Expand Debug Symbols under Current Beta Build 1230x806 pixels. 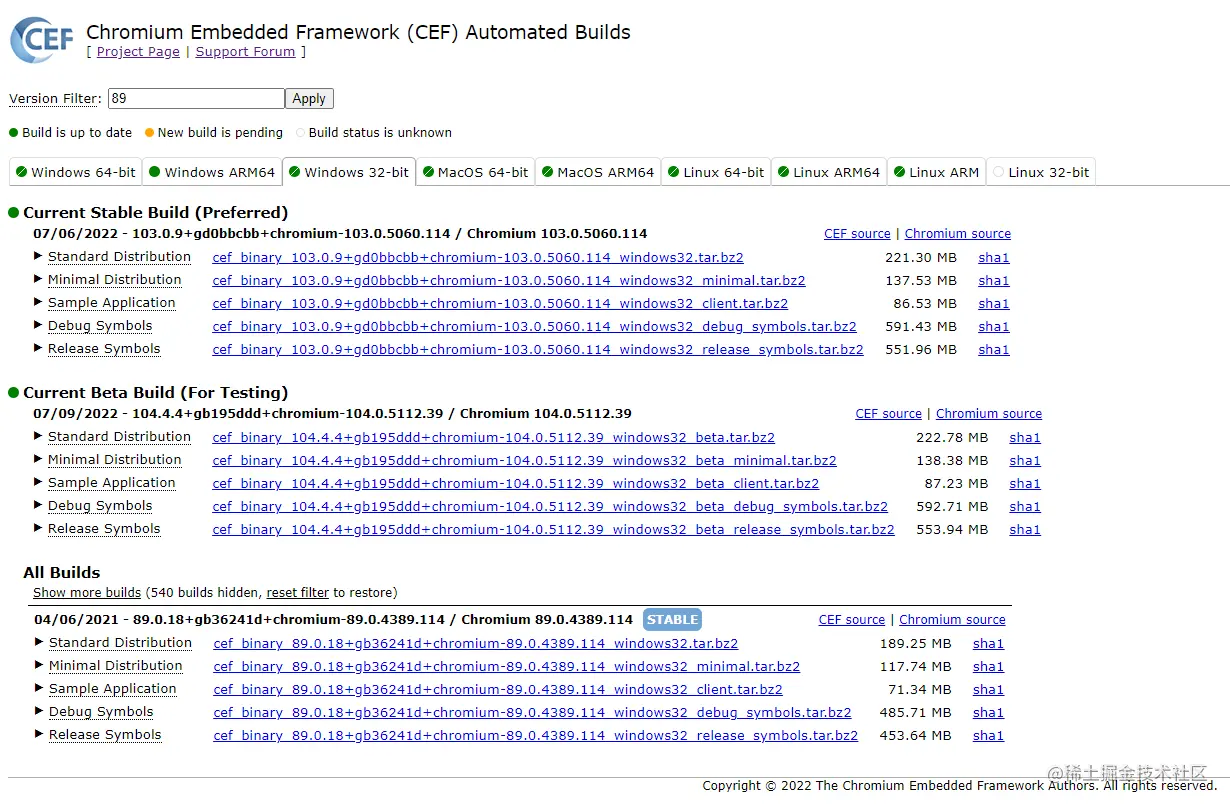point(100,506)
